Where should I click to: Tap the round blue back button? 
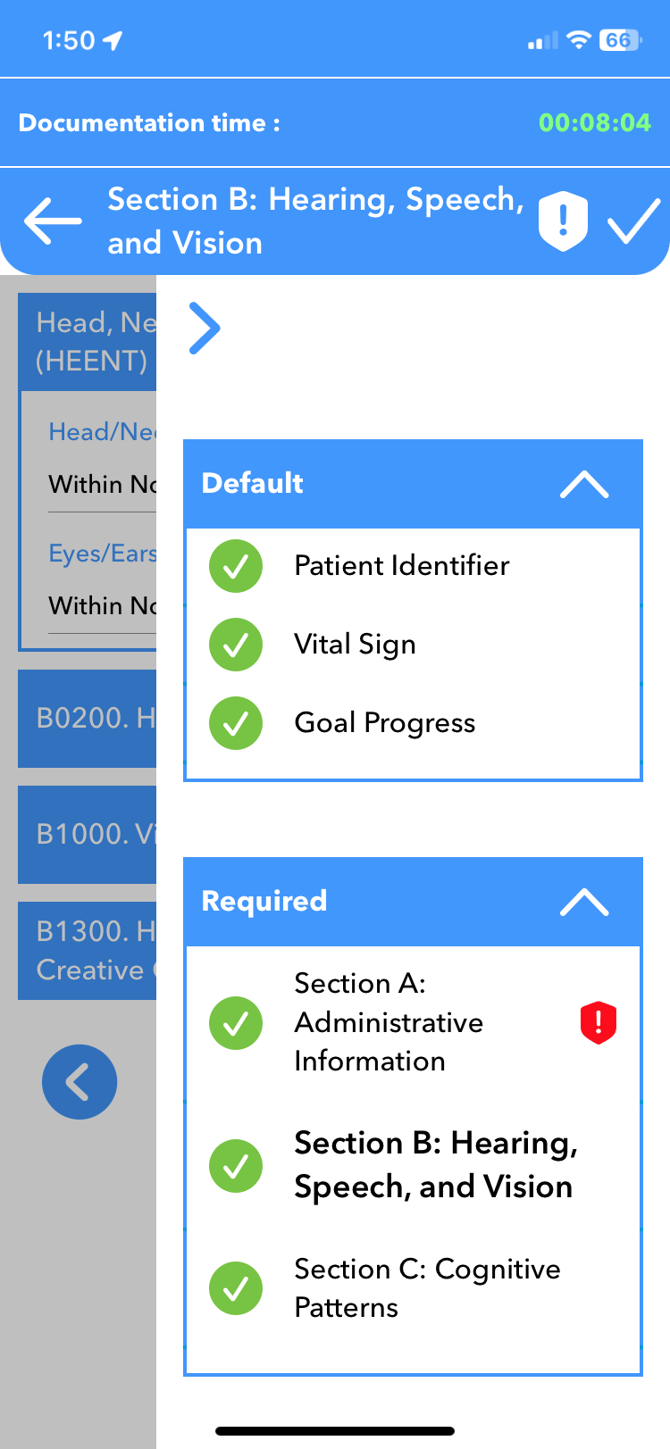(x=79, y=1081)
